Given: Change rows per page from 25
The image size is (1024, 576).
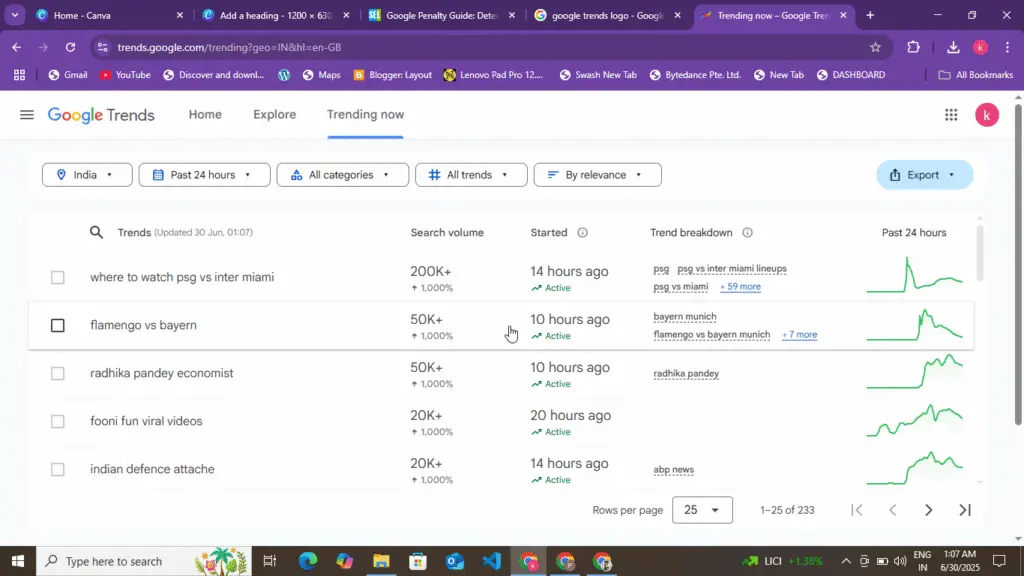Looking at the screenshot, I should point(702,510).
